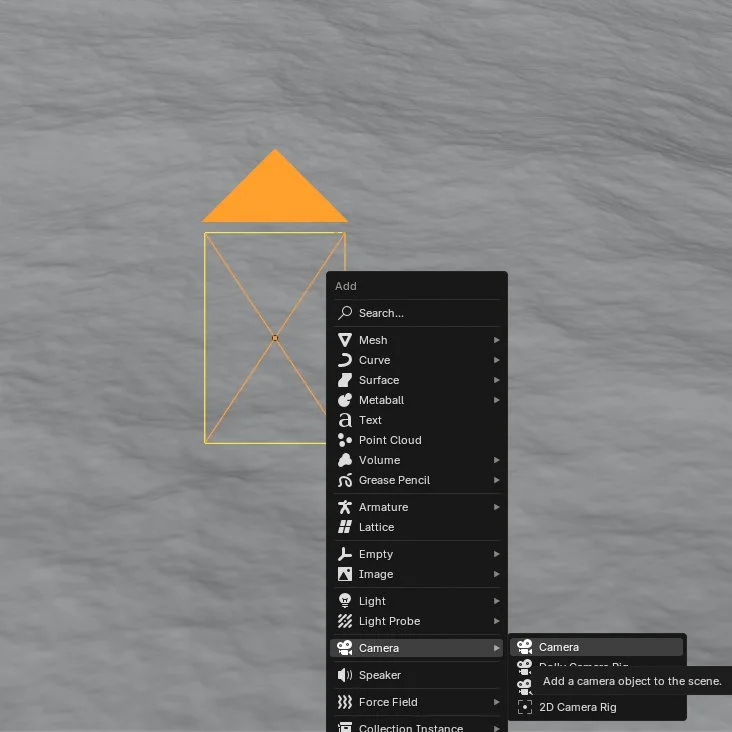Click the orange triangle of selected camera
Viewport: 732px width, 732px height.
pos(275,194)
